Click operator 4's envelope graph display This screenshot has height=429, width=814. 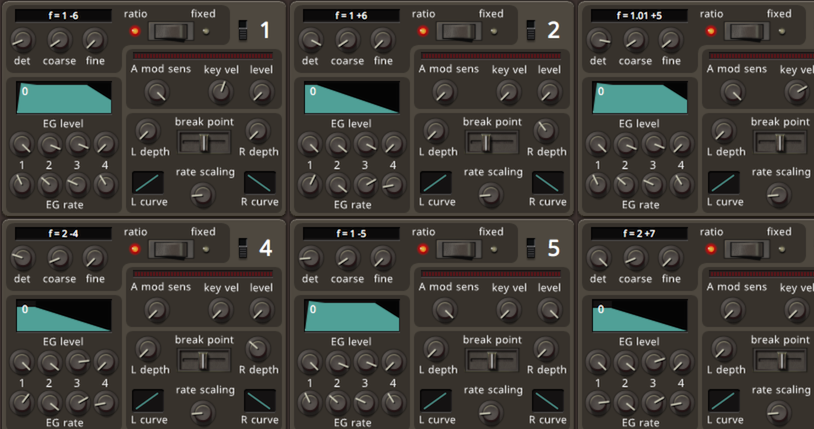[64, 315]
